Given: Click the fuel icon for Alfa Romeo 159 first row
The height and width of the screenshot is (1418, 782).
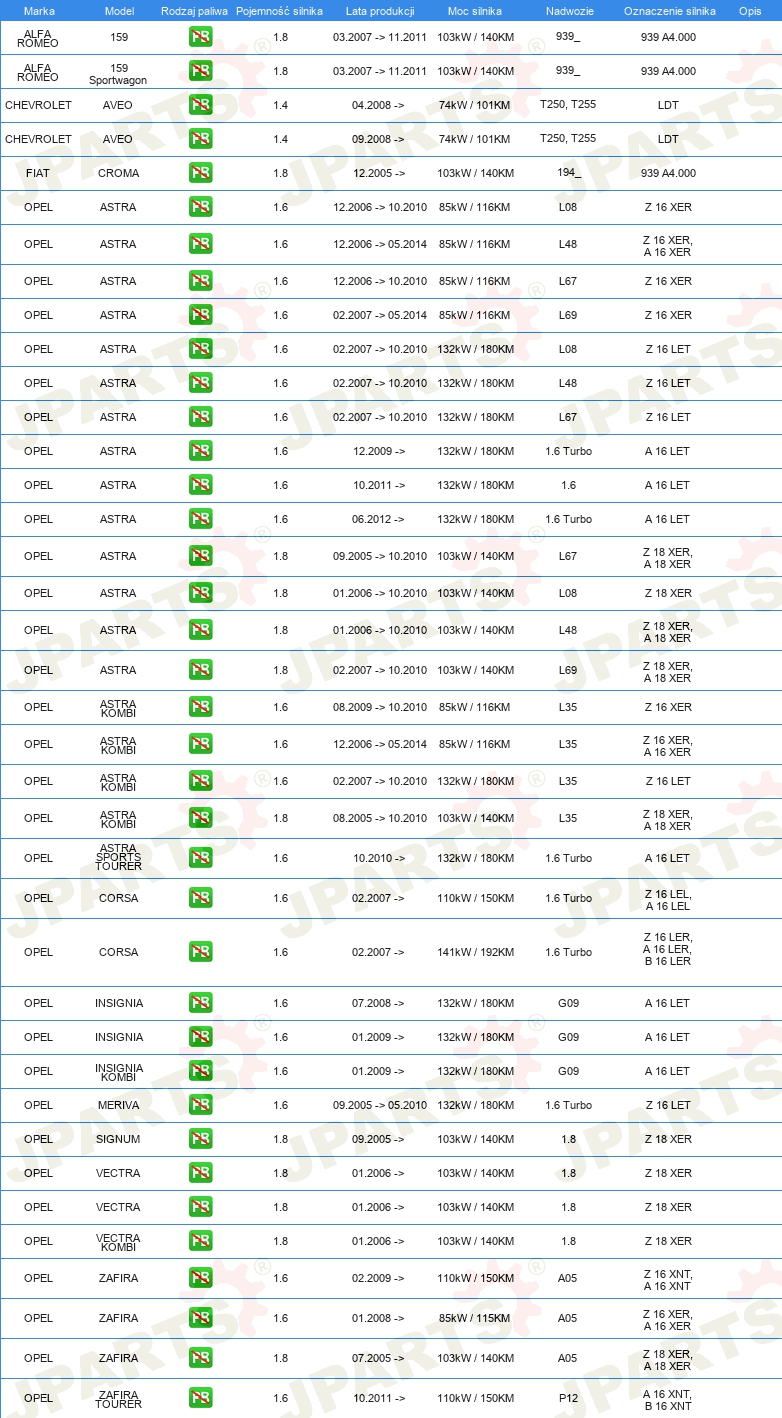Looking at the screenshot, I should tap(200, 37).
